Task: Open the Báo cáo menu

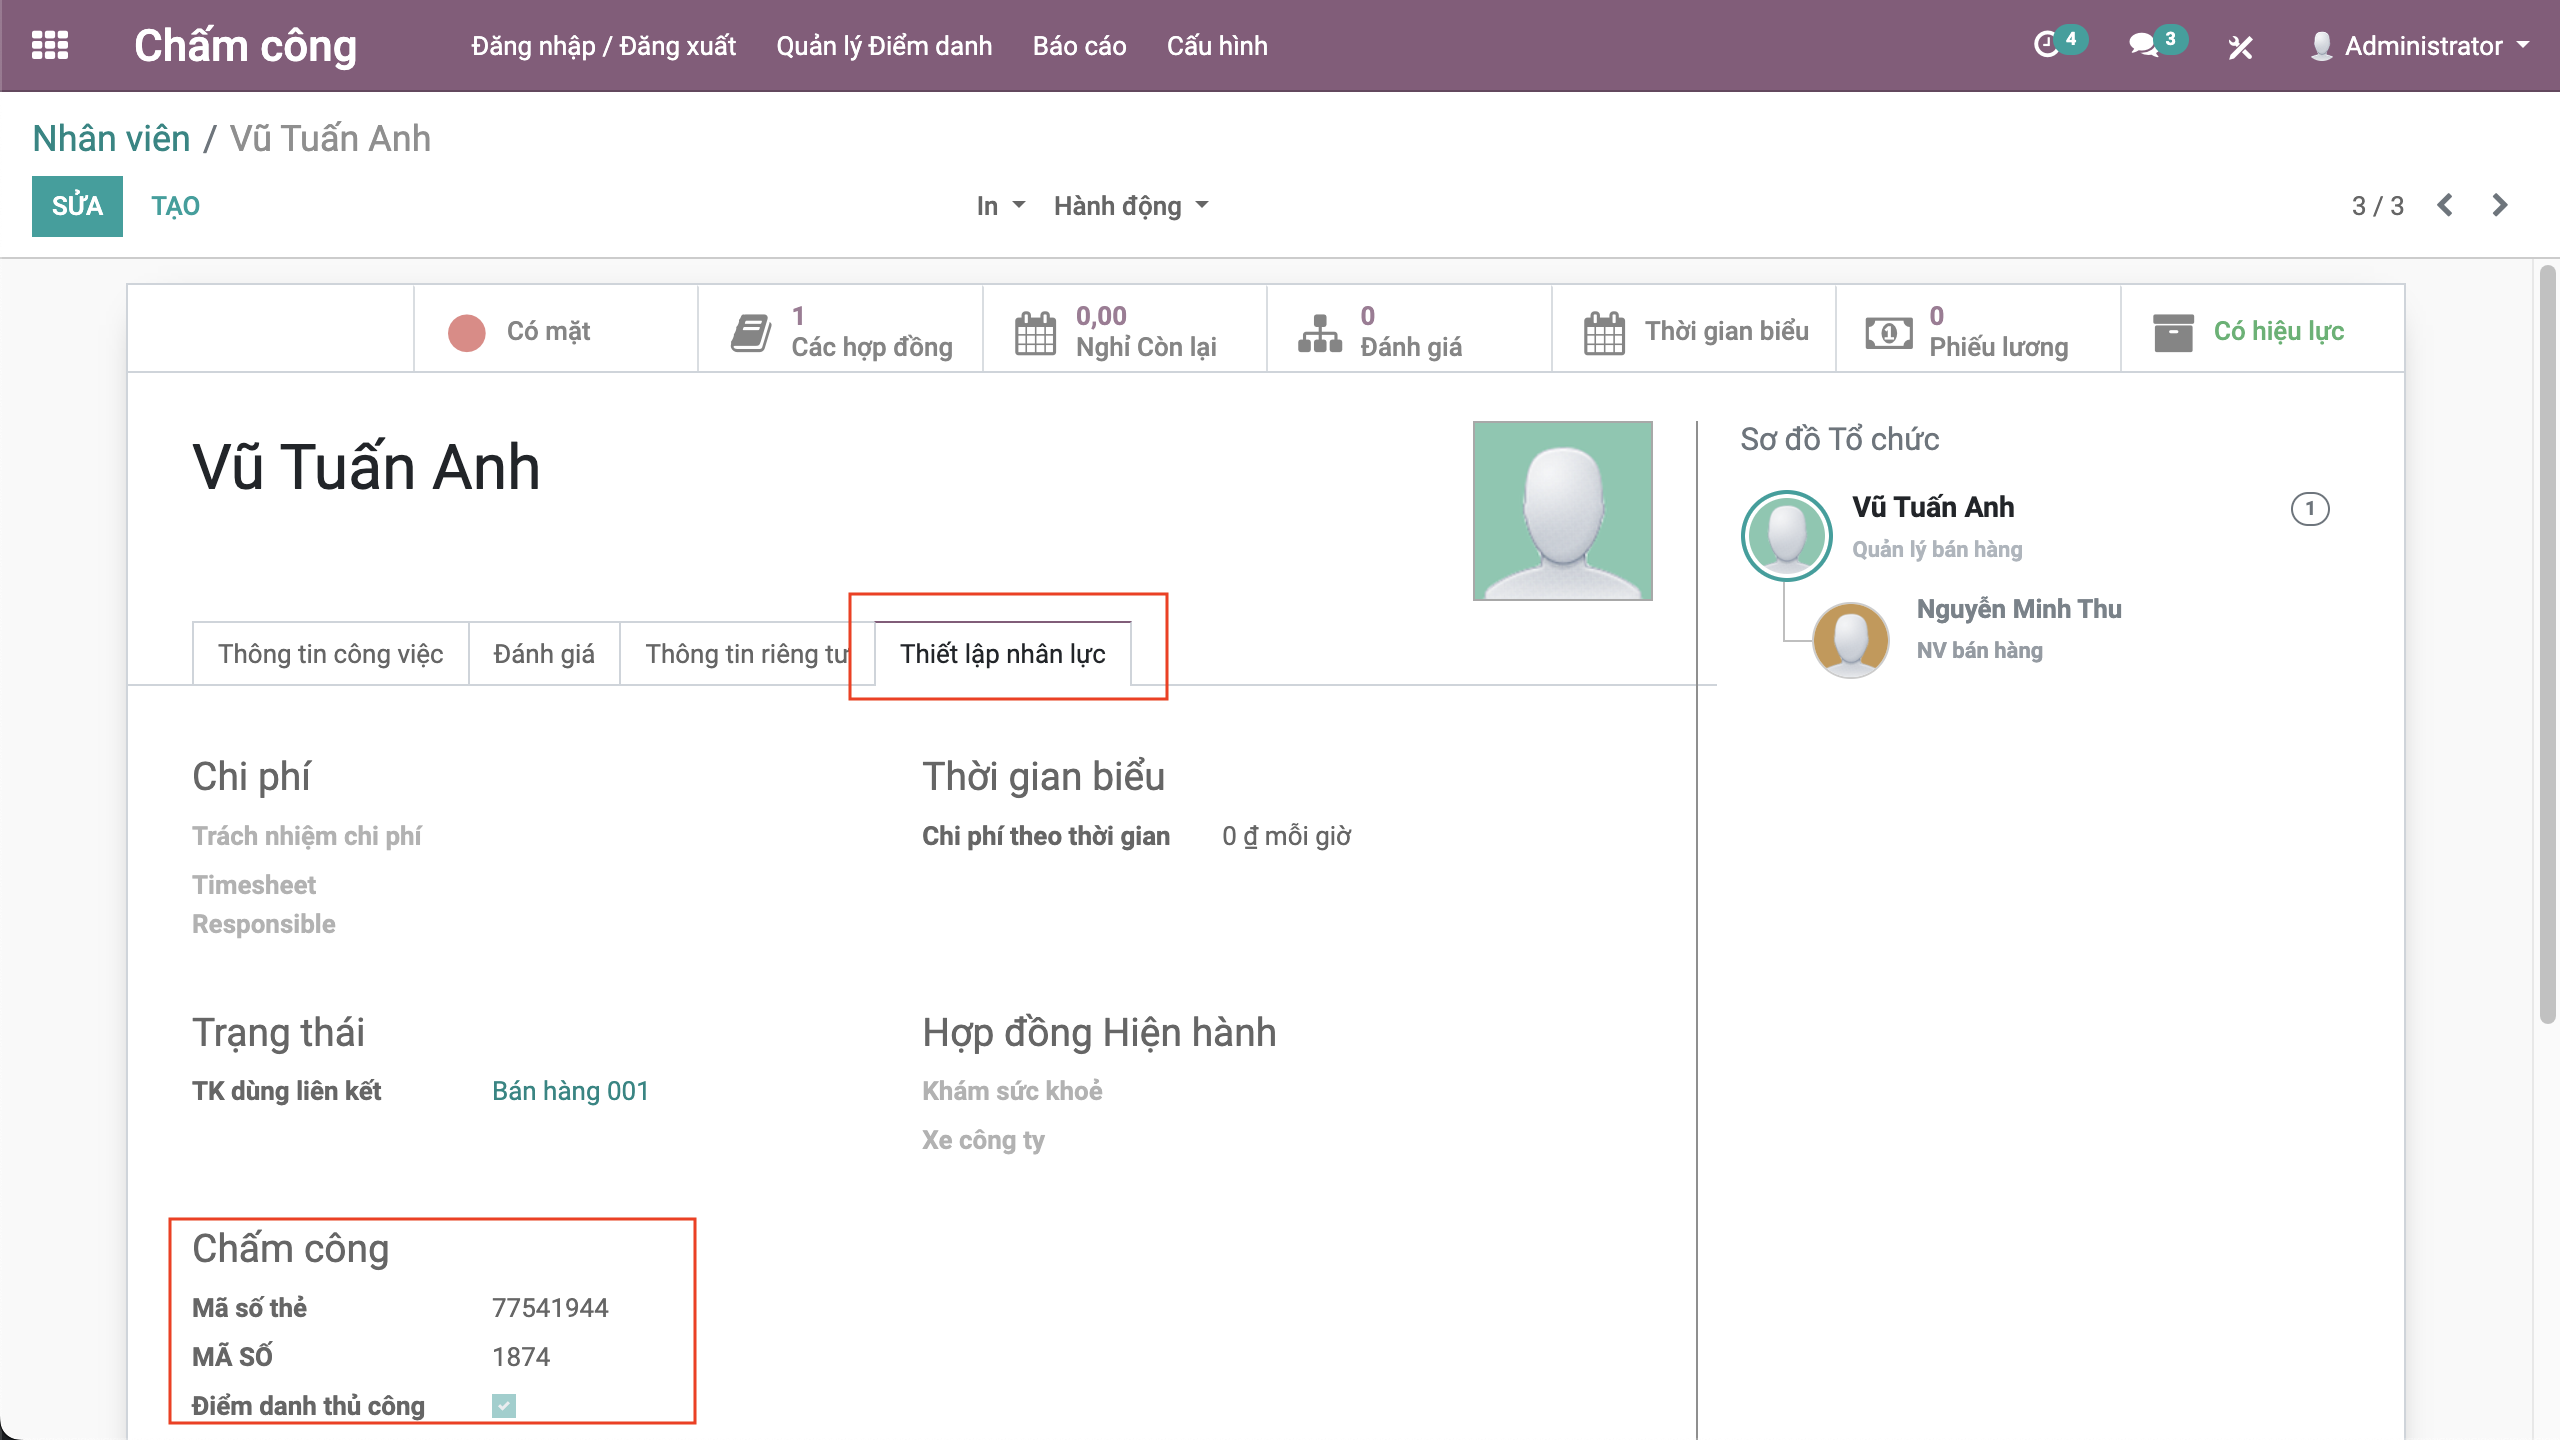Action: click(1079, 46)
